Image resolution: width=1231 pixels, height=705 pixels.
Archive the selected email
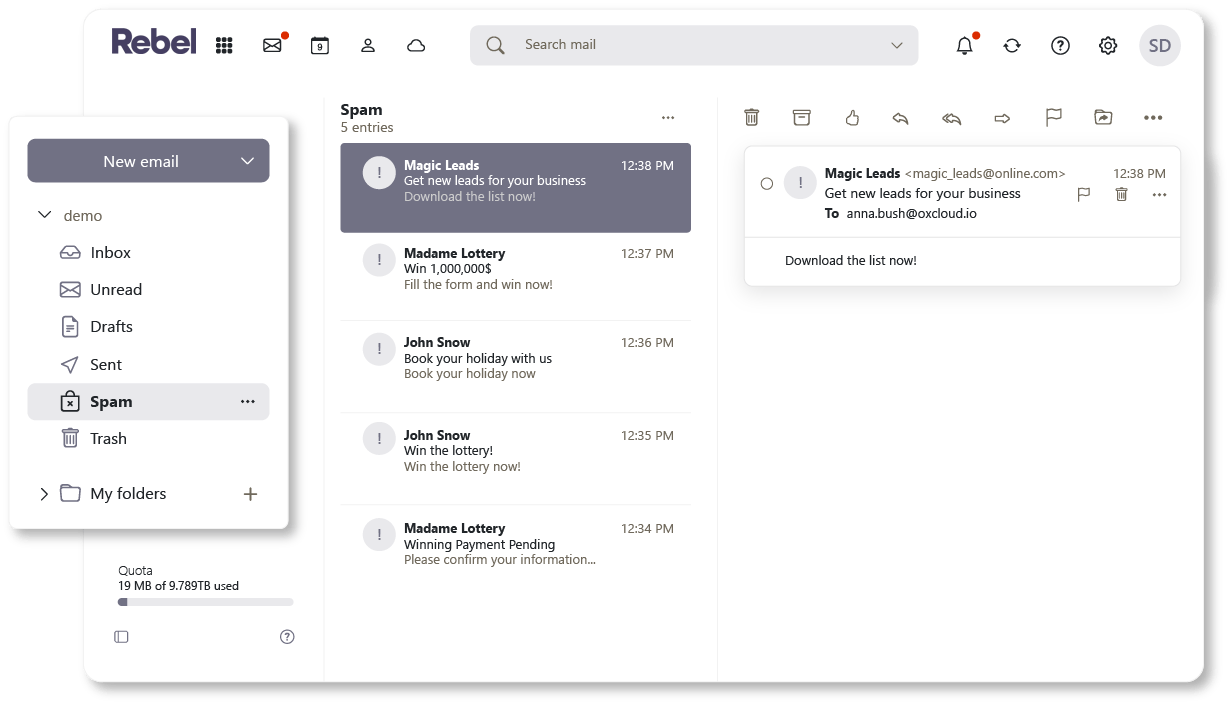801,118
